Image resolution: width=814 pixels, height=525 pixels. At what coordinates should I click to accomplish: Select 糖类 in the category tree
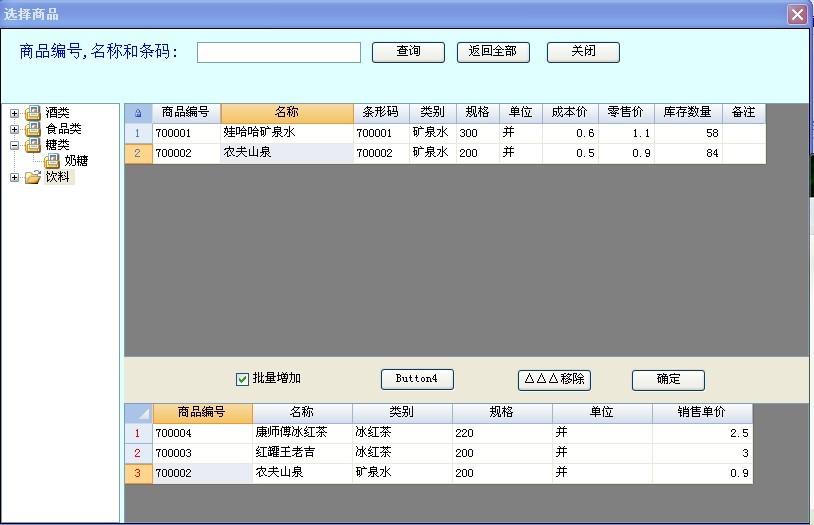point(57,145)
